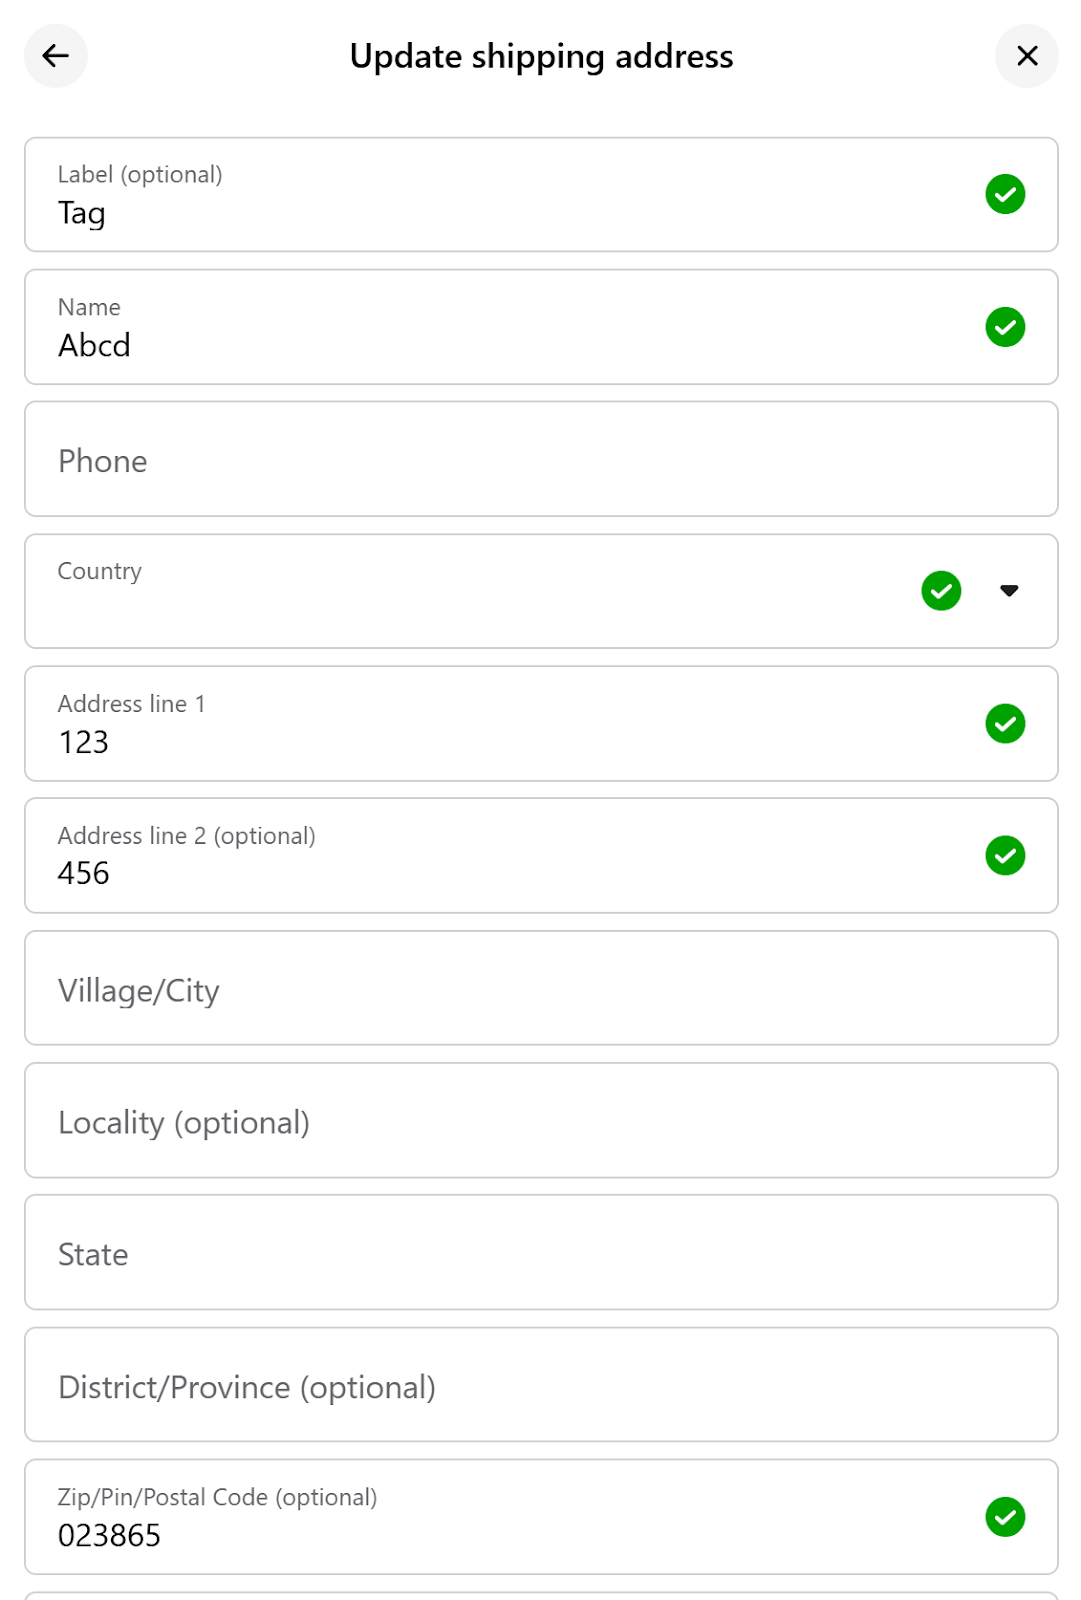Click the green checkmark beside Address line 1
The height and width of the screenshot is (1600, 1081).
pyautogui.click(x=1005, y=724)
